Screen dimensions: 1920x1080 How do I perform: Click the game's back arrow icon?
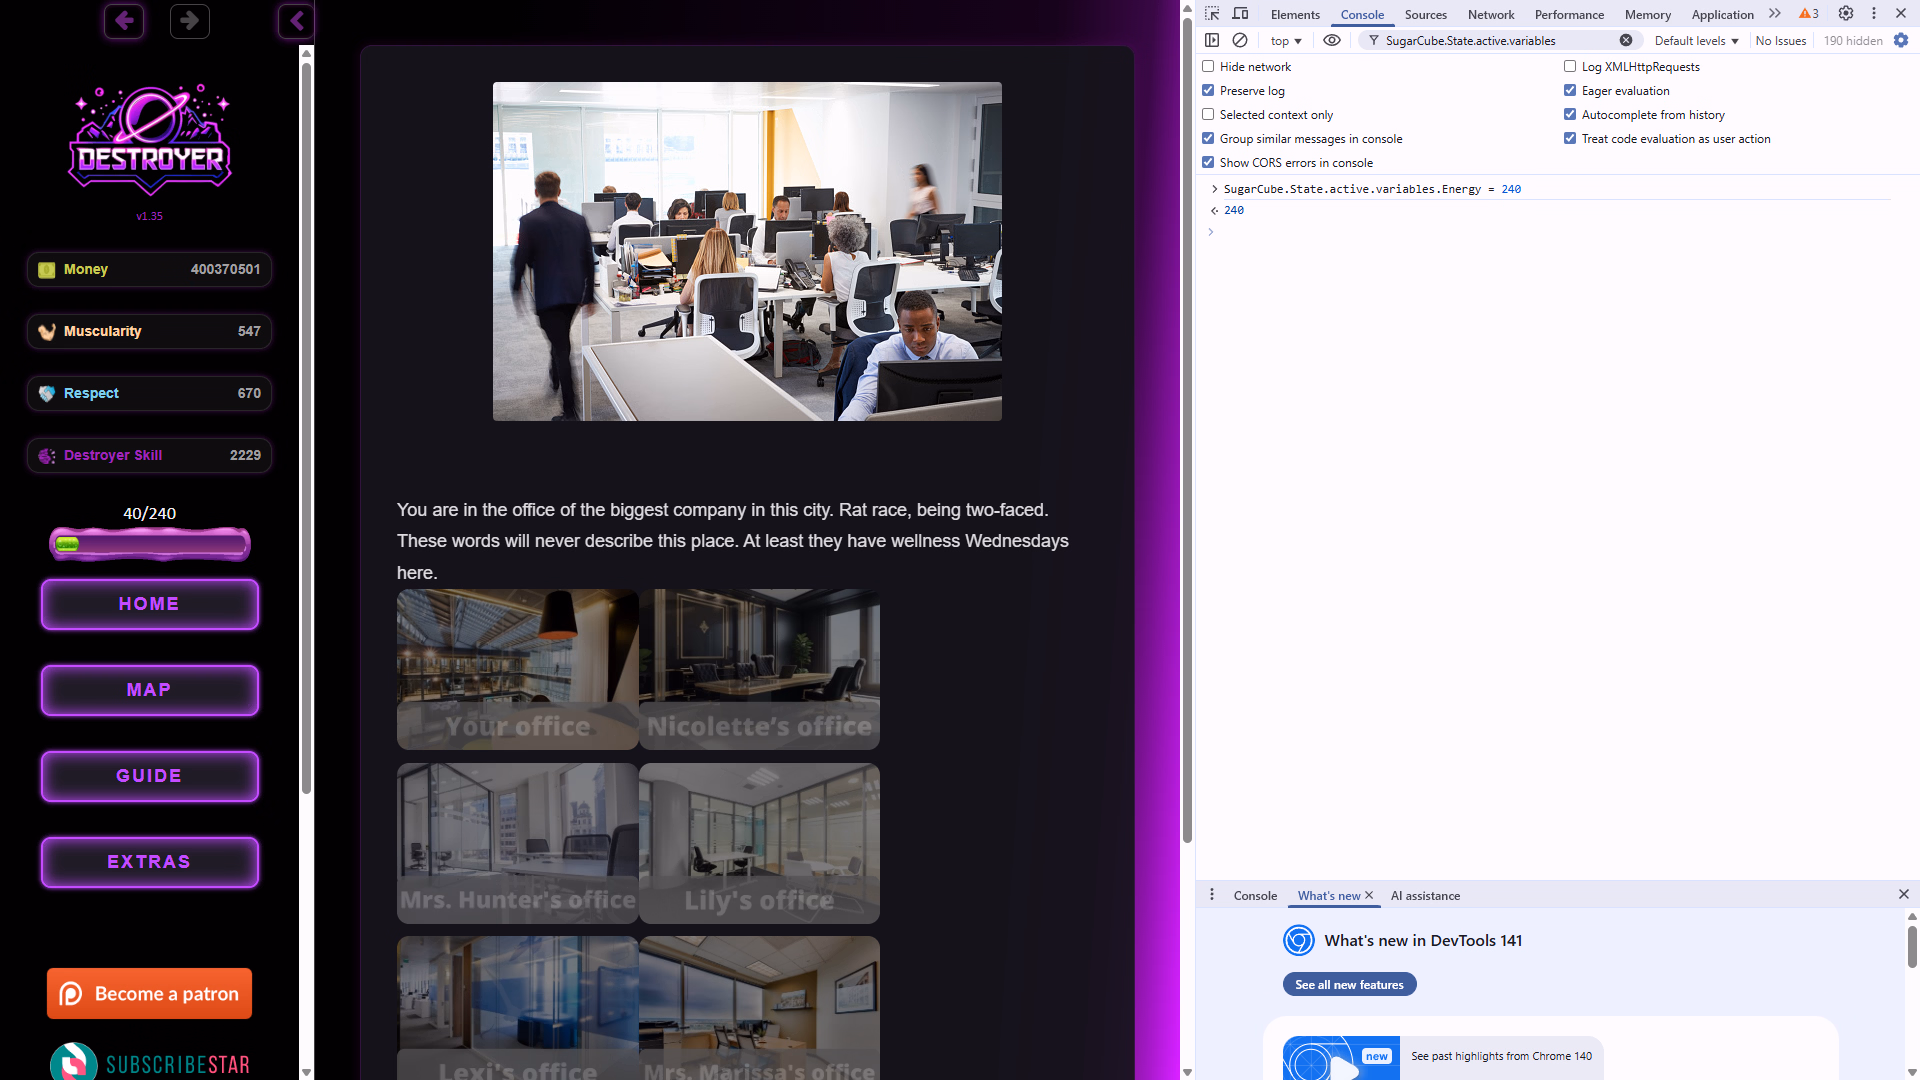[x=124, y=20]
